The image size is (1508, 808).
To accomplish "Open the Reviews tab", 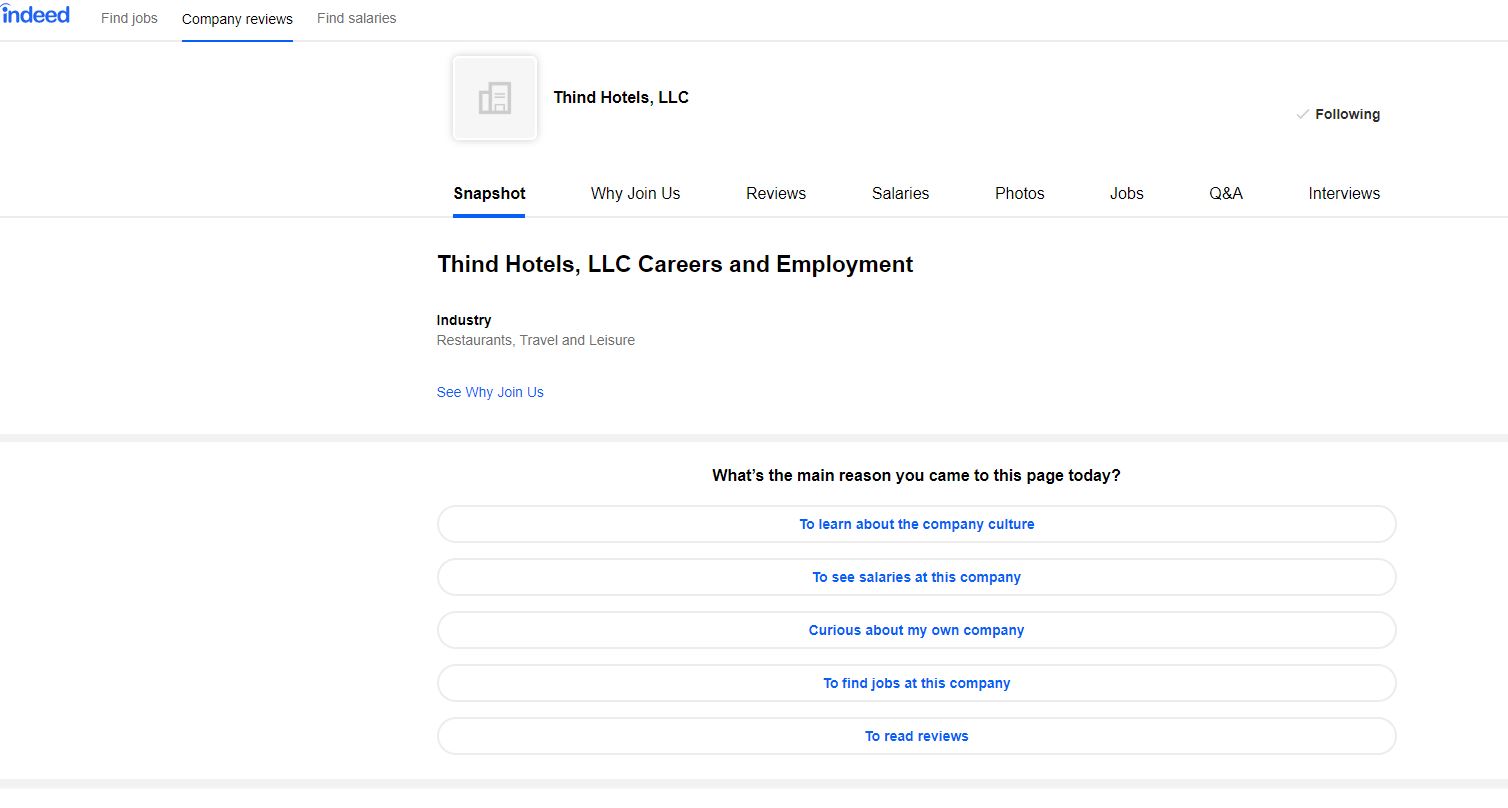I will tap(776, 194).
